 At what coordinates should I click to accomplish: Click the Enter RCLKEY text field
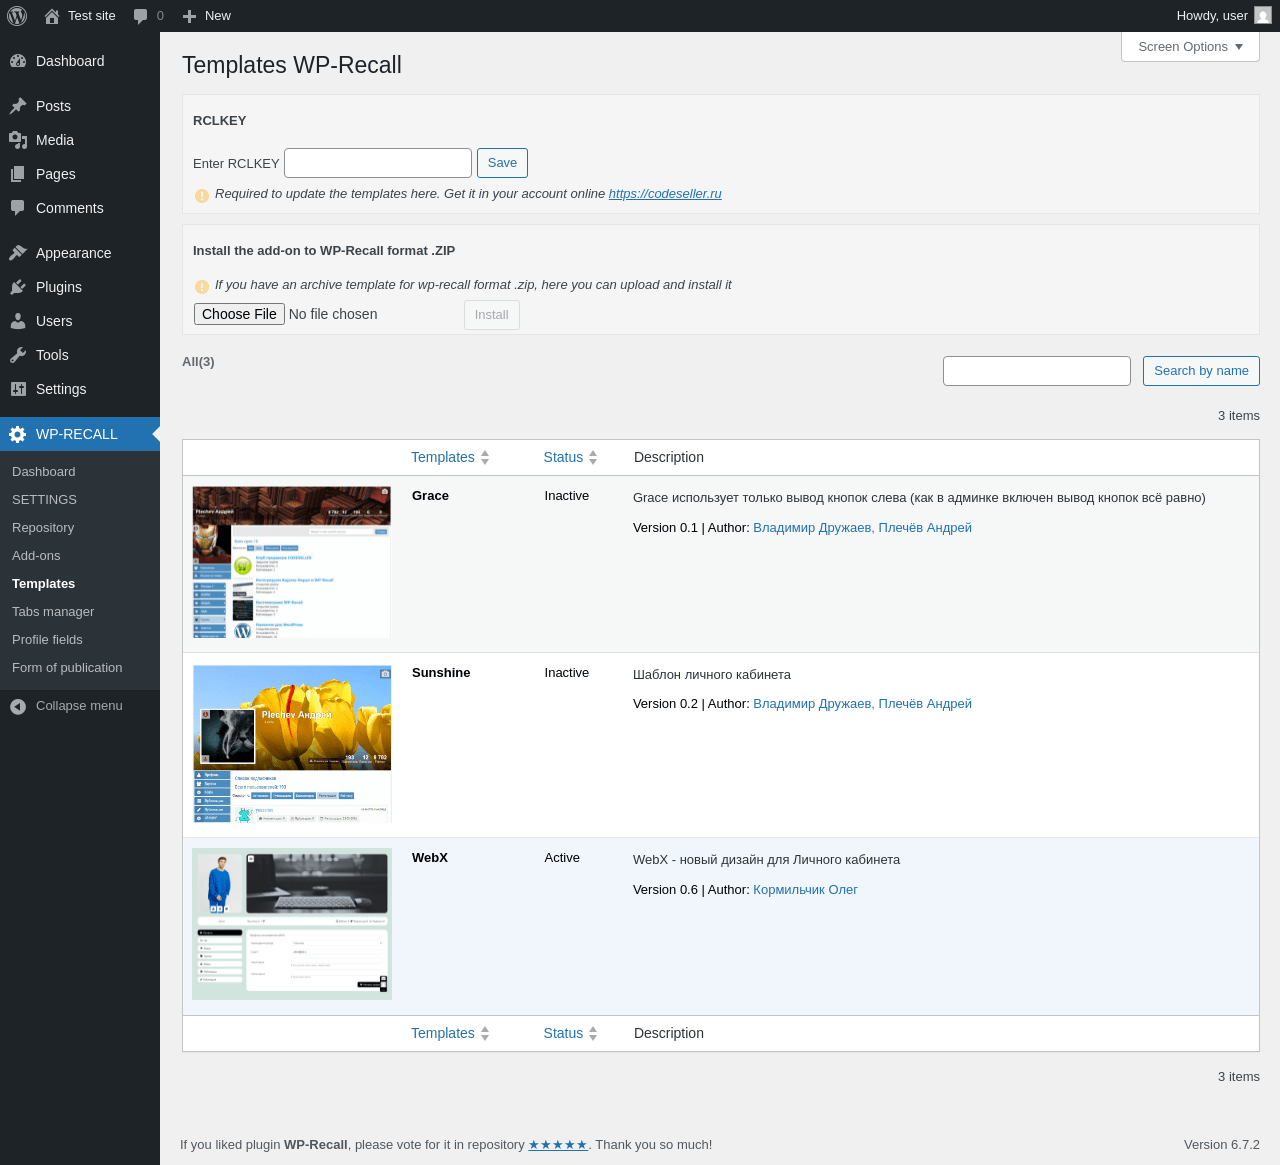[378, 163]
